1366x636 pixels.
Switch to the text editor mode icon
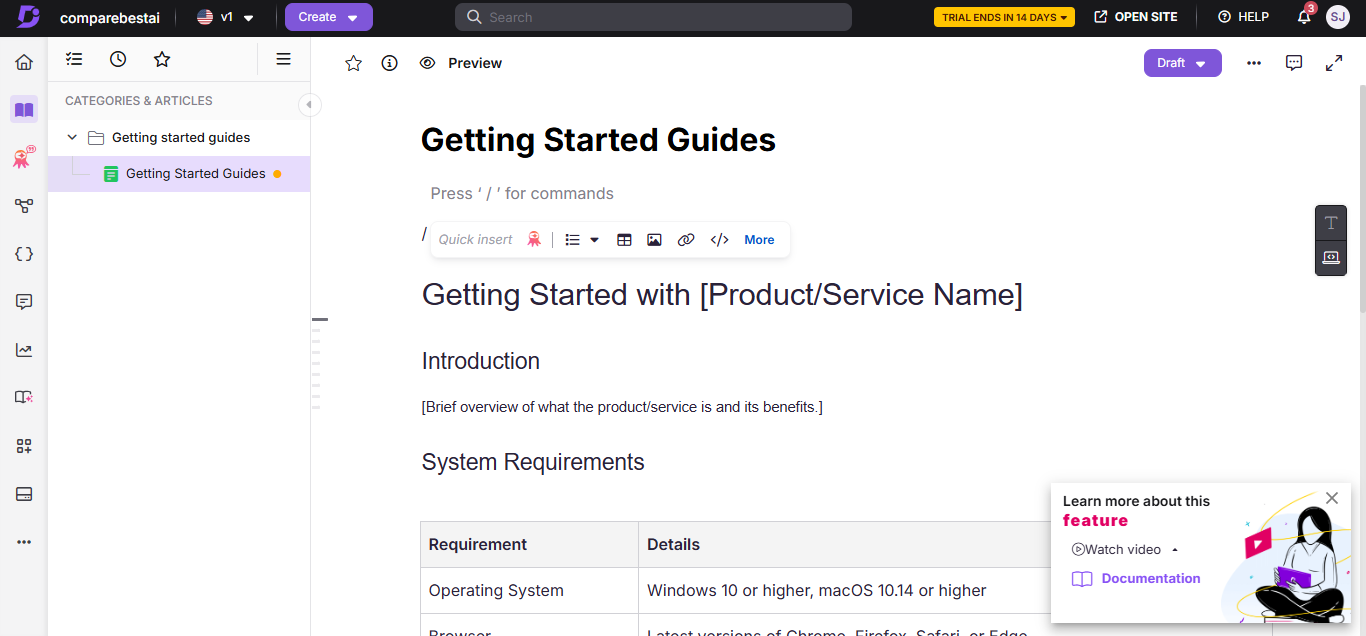click(1331, 223)
